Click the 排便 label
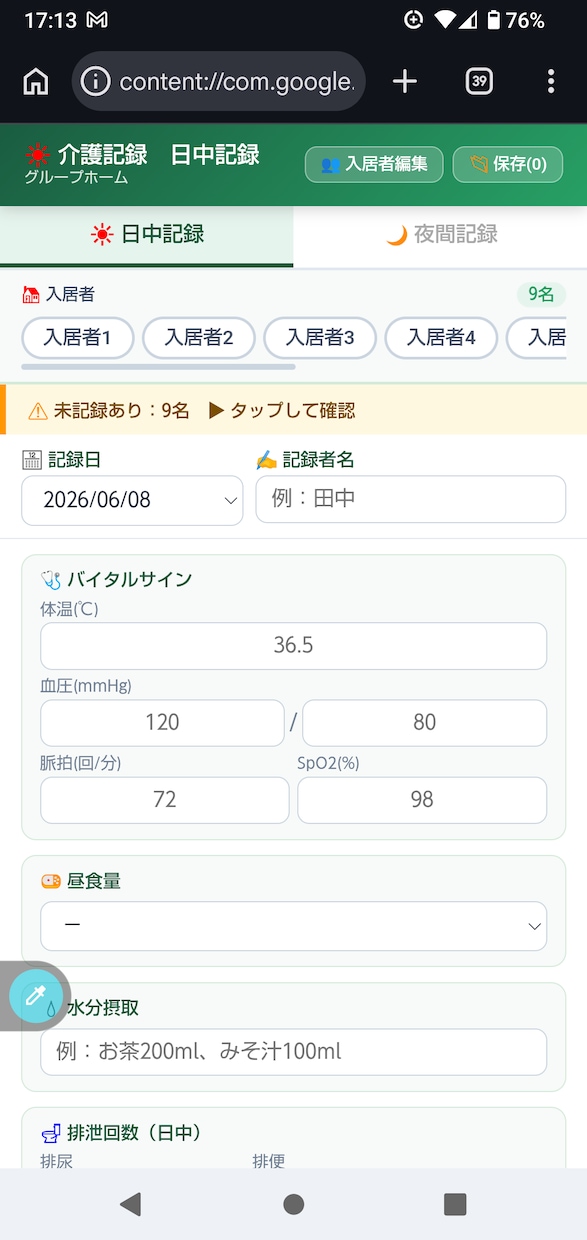Viewport: 587px width, 1240px height. pos(269,1161)
